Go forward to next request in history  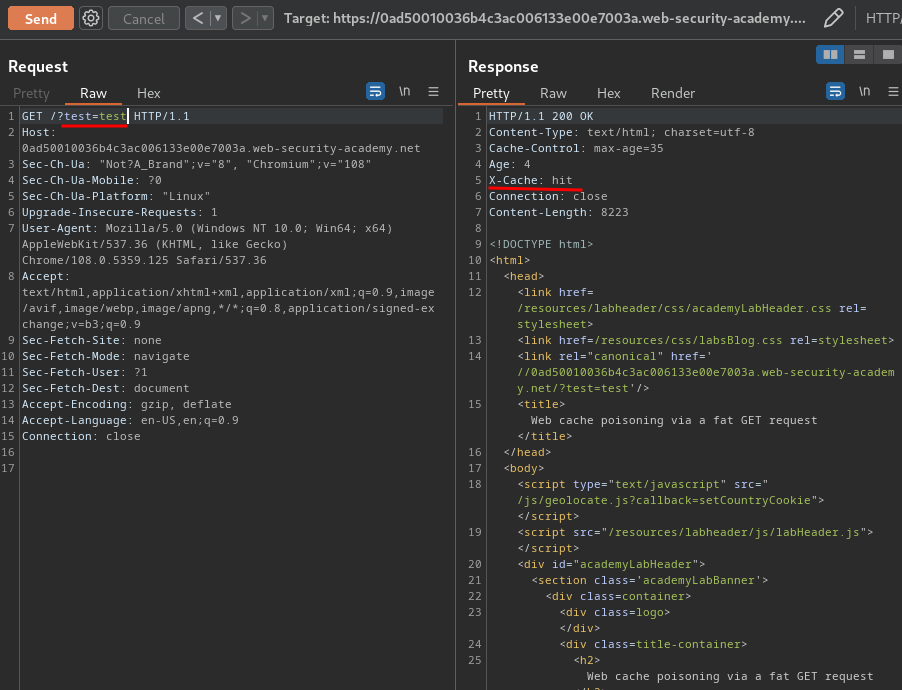(245, 18)
